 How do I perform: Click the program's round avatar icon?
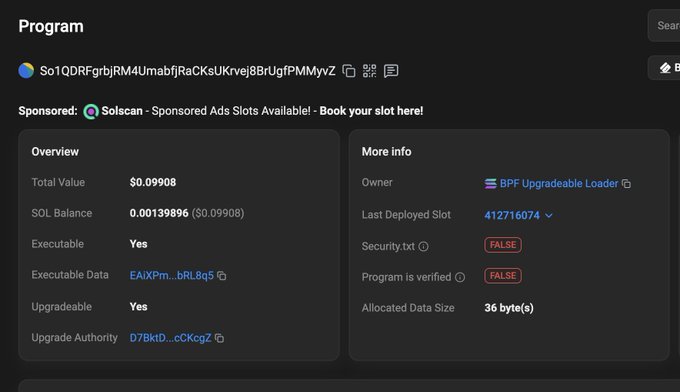26,70
